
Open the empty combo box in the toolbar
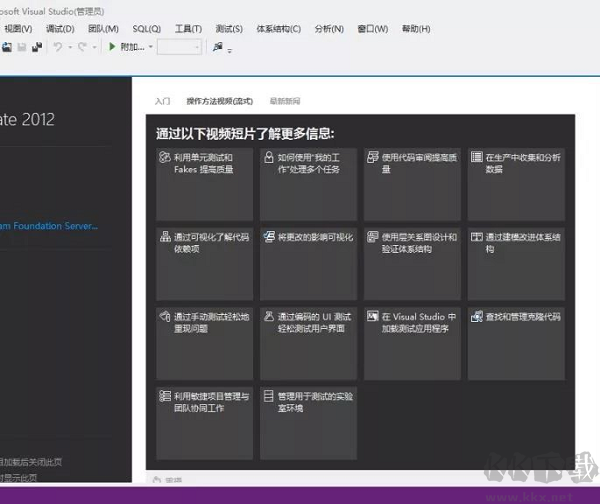(x=179, y=47)
